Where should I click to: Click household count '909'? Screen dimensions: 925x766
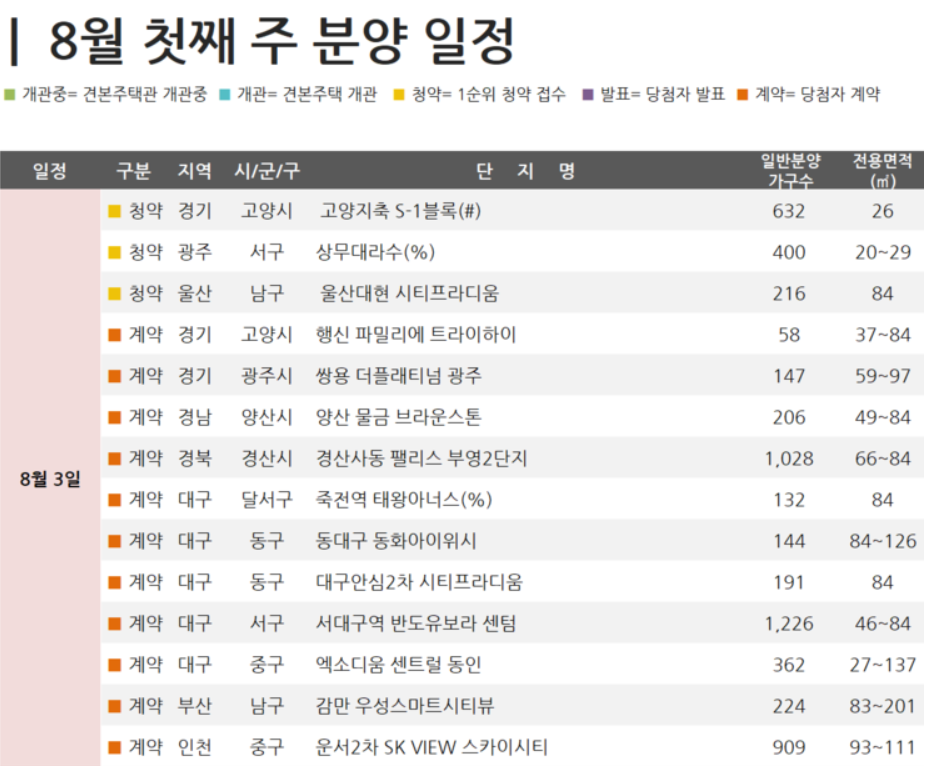click(789, 748)
